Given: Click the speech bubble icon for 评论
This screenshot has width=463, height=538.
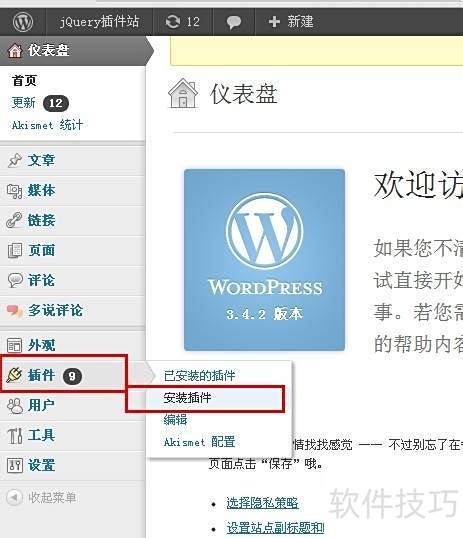Looking at the screenshot, I should click(15, 280).
